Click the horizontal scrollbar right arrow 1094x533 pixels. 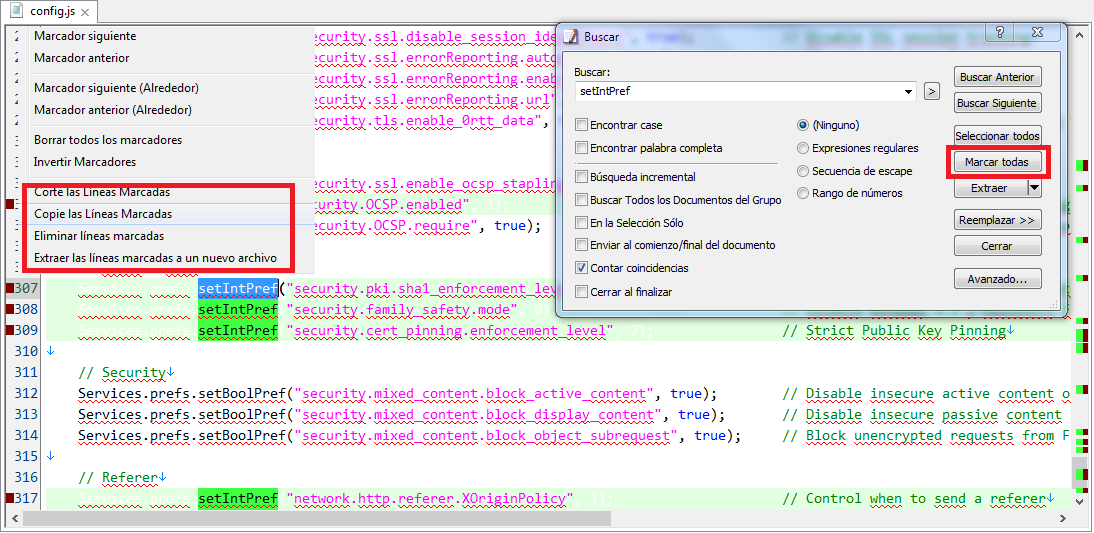coord(1061,519)
